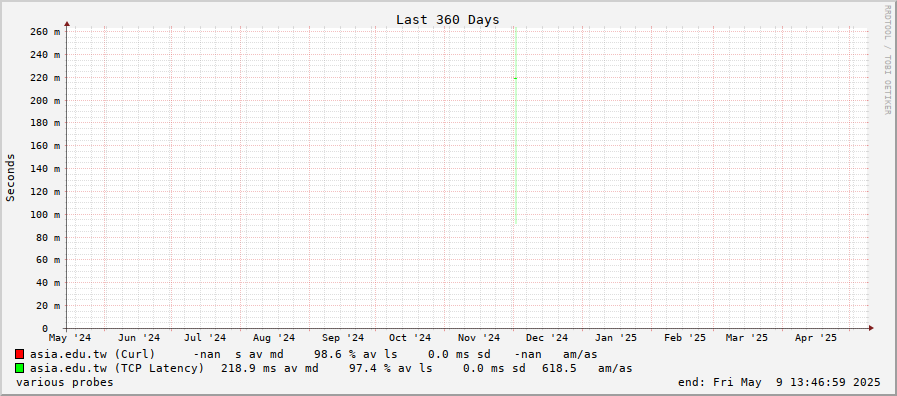Click the asia.edu.tw (Curl) legend label
897x396 pixels.
coord(93,354)
